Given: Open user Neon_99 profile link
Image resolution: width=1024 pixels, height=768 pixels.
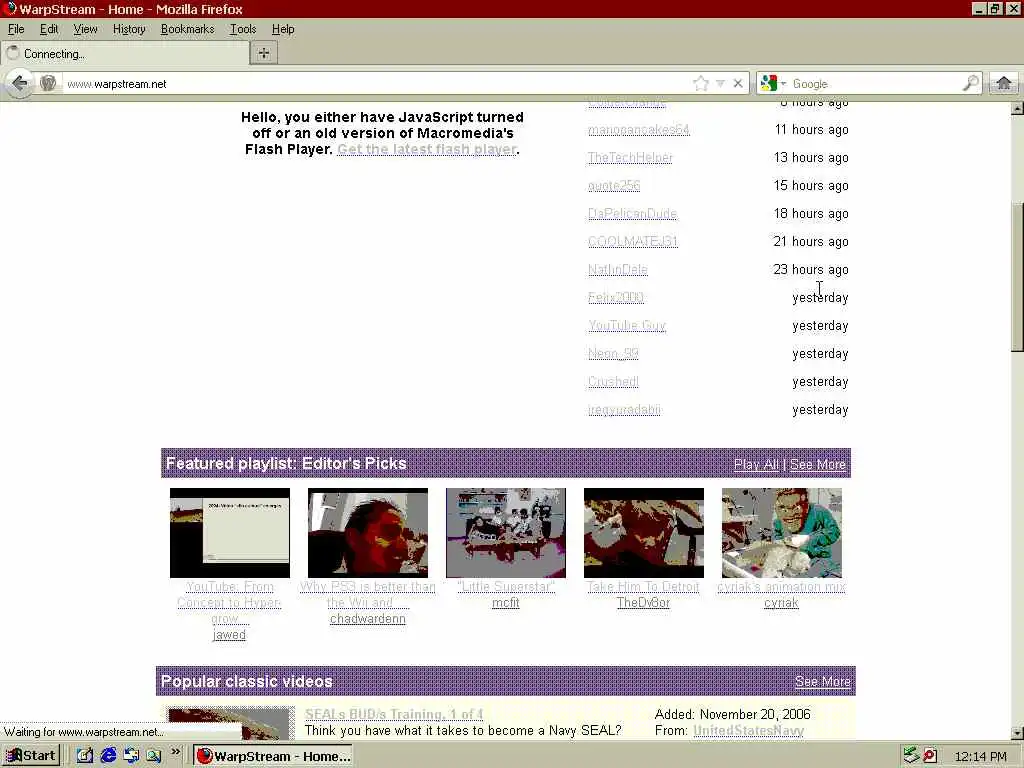Looking at the screenshot, I should point(613,353).
